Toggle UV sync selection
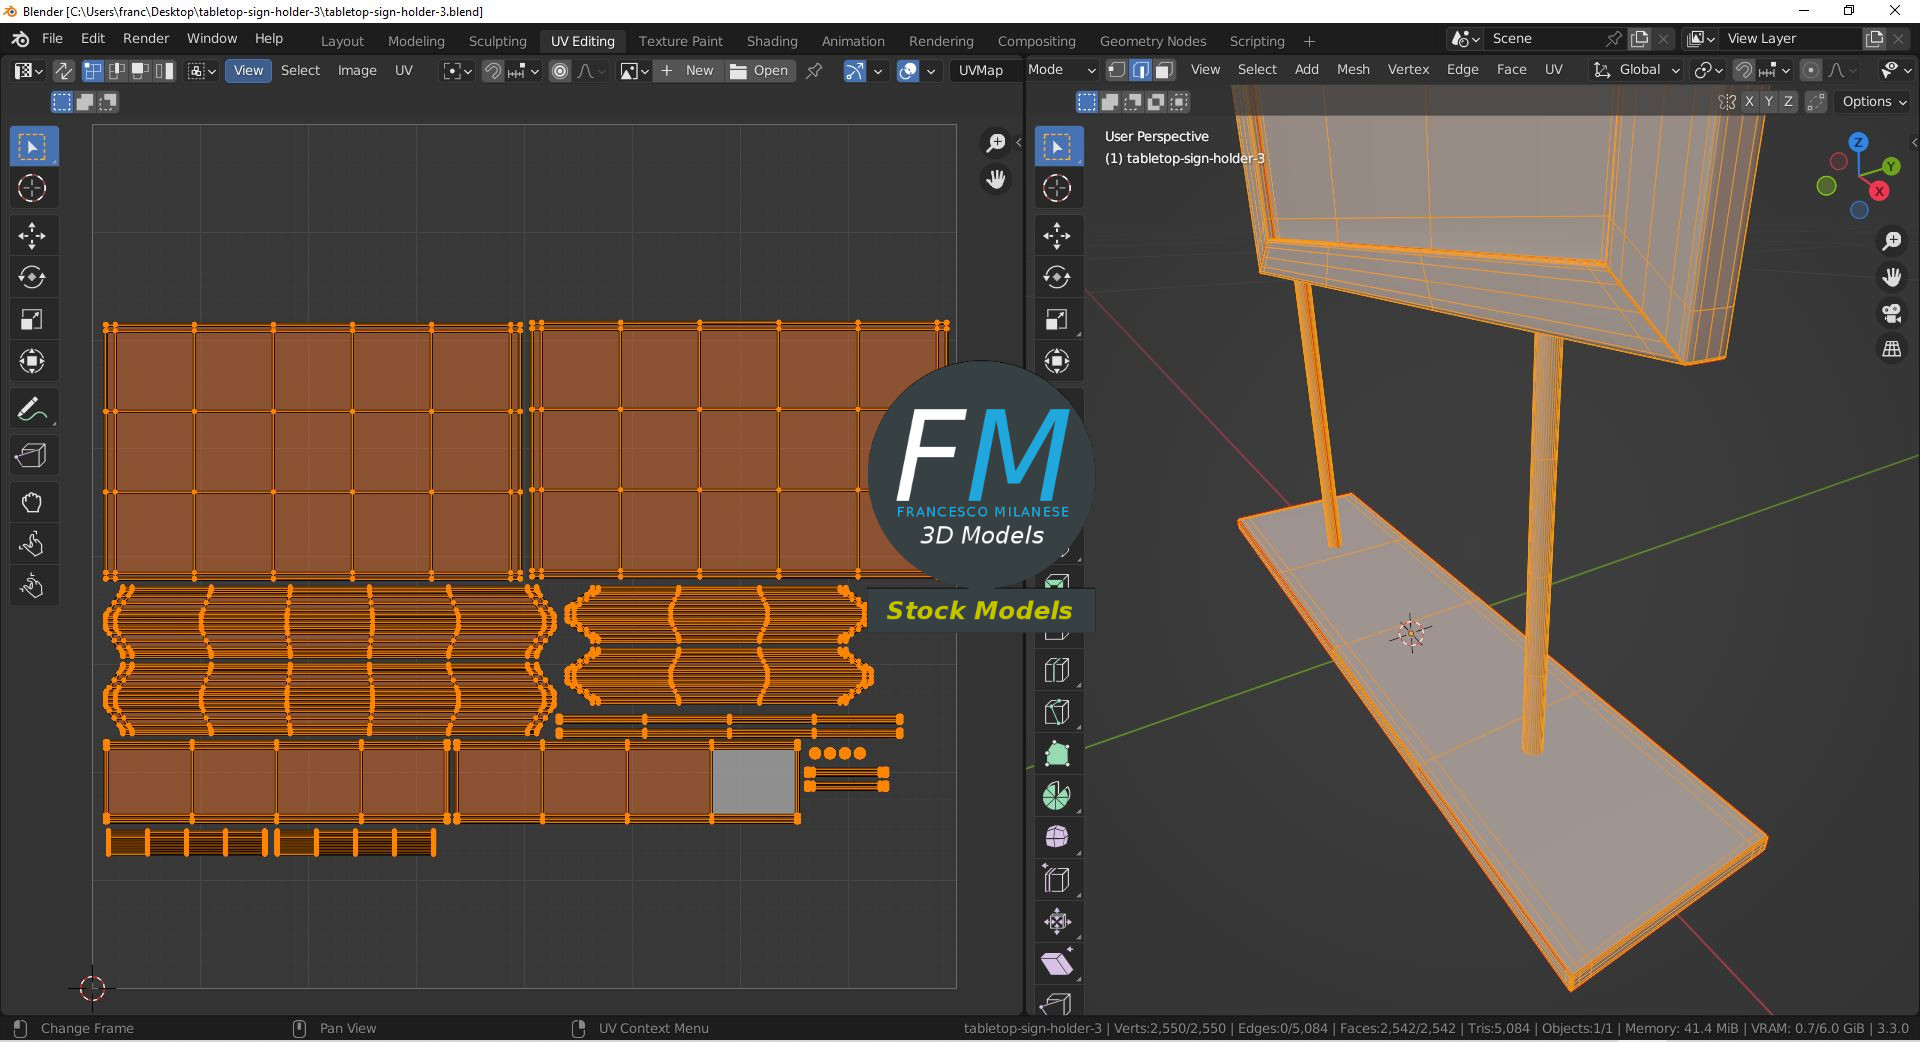 tap(63, 71)
